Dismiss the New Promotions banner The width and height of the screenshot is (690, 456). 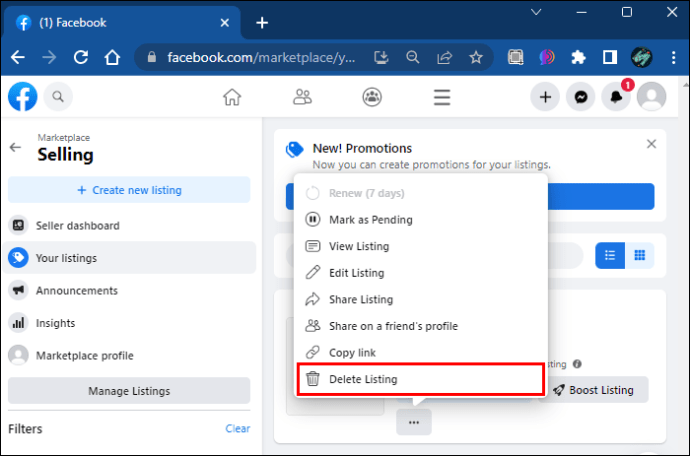651,144
